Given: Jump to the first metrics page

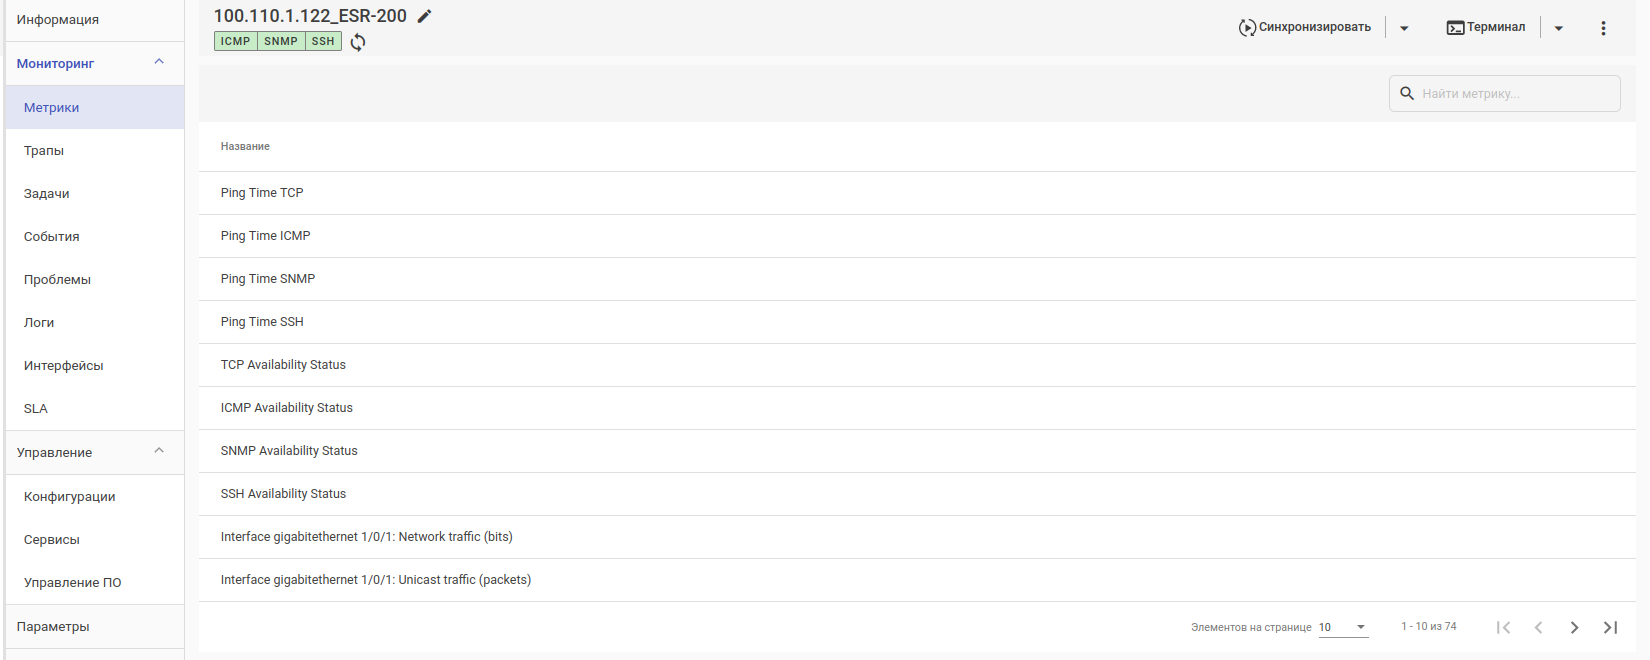Looking at the screenshot, I should pyautogui.click(x=1503, y=627).
